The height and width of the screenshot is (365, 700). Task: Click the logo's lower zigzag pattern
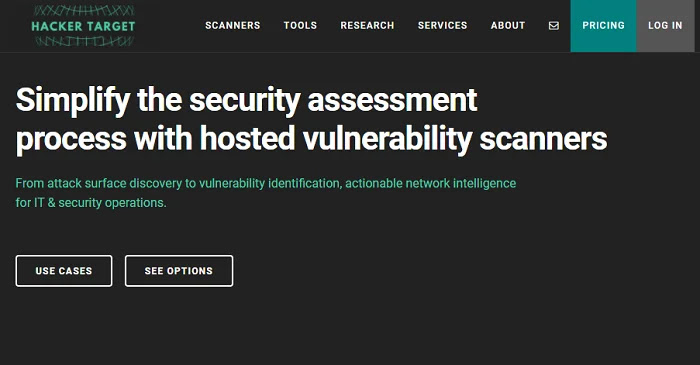click(84, 41)
